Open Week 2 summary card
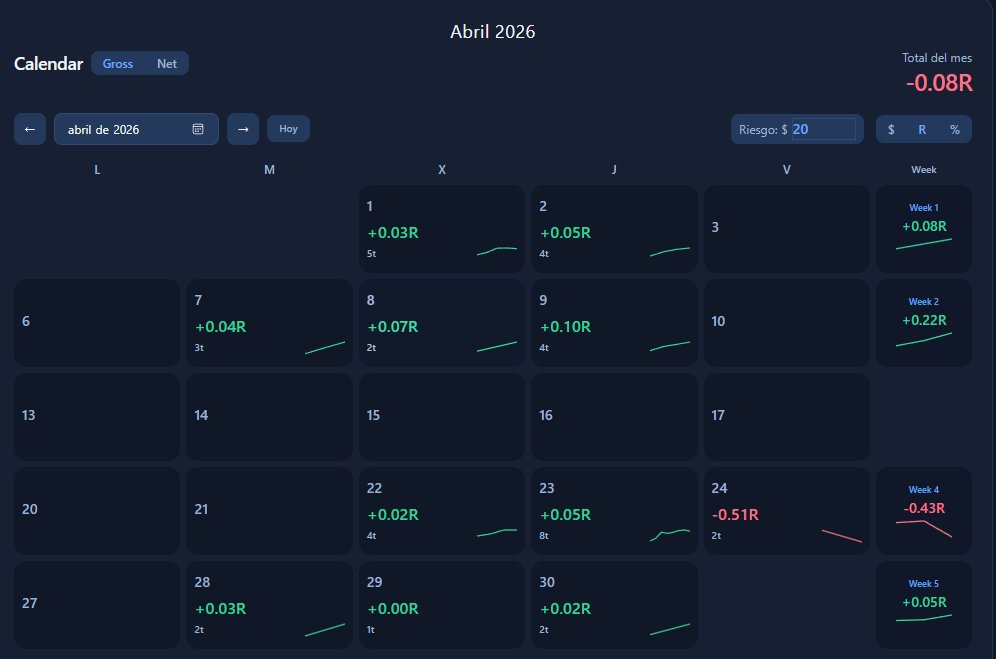 pos(924,323)
